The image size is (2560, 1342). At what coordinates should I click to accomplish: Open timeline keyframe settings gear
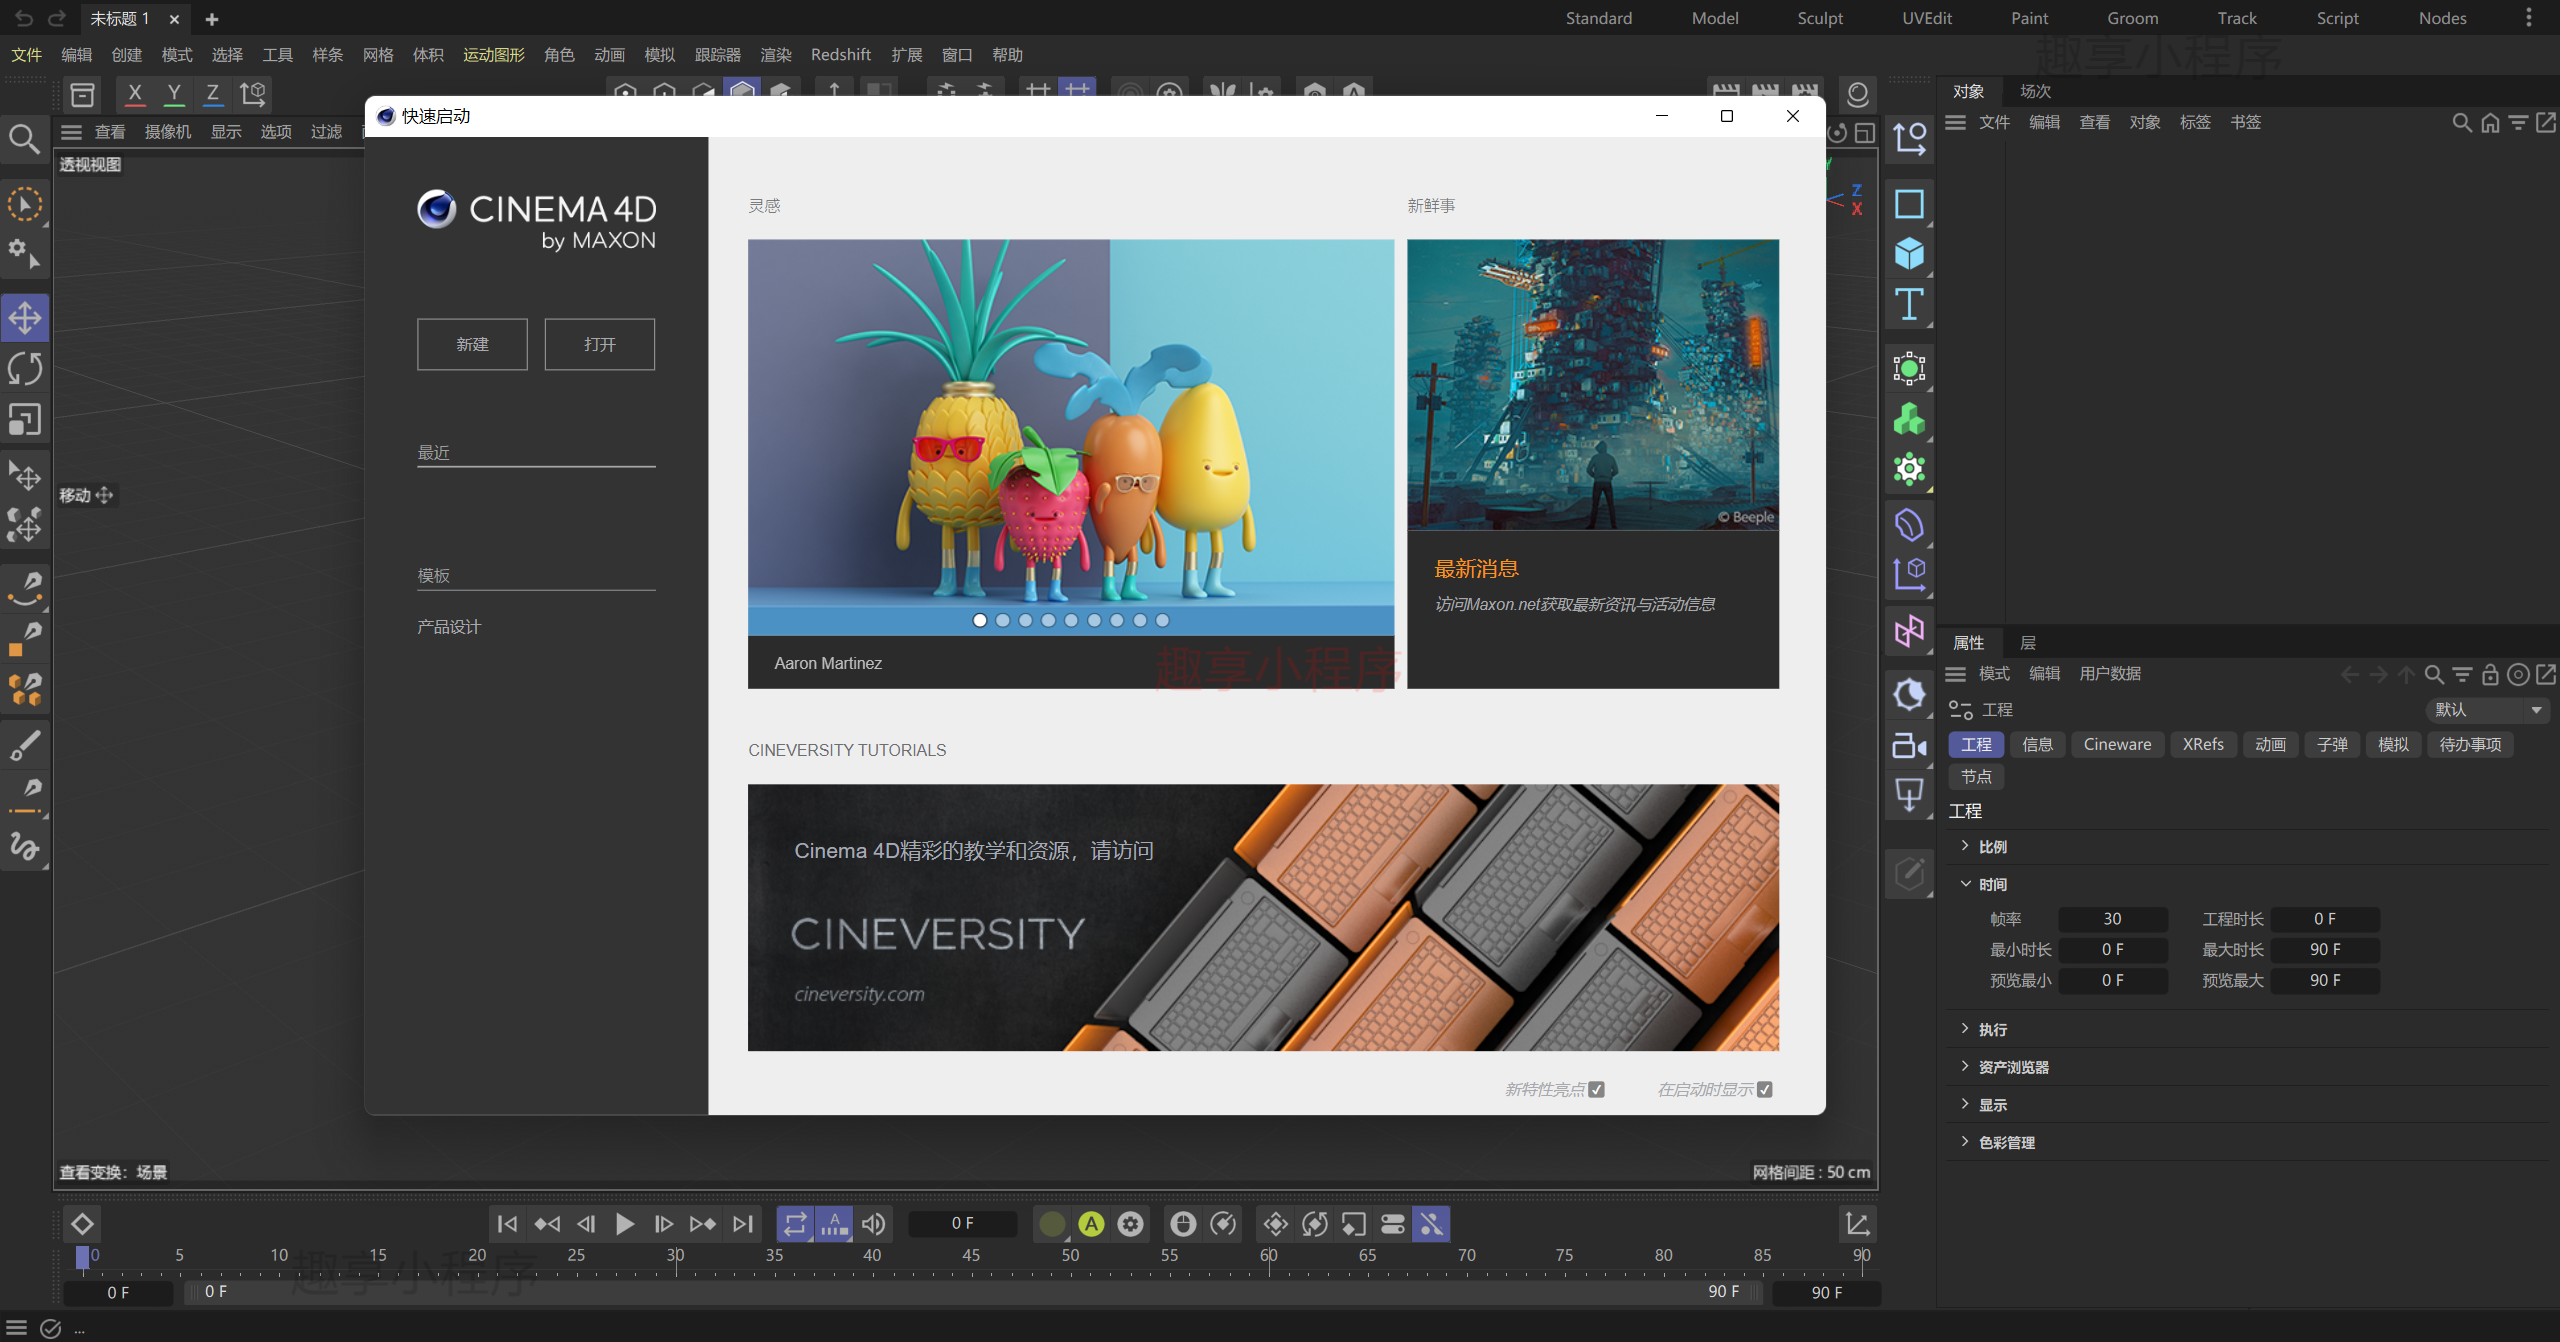(x=1131, y=1224)
